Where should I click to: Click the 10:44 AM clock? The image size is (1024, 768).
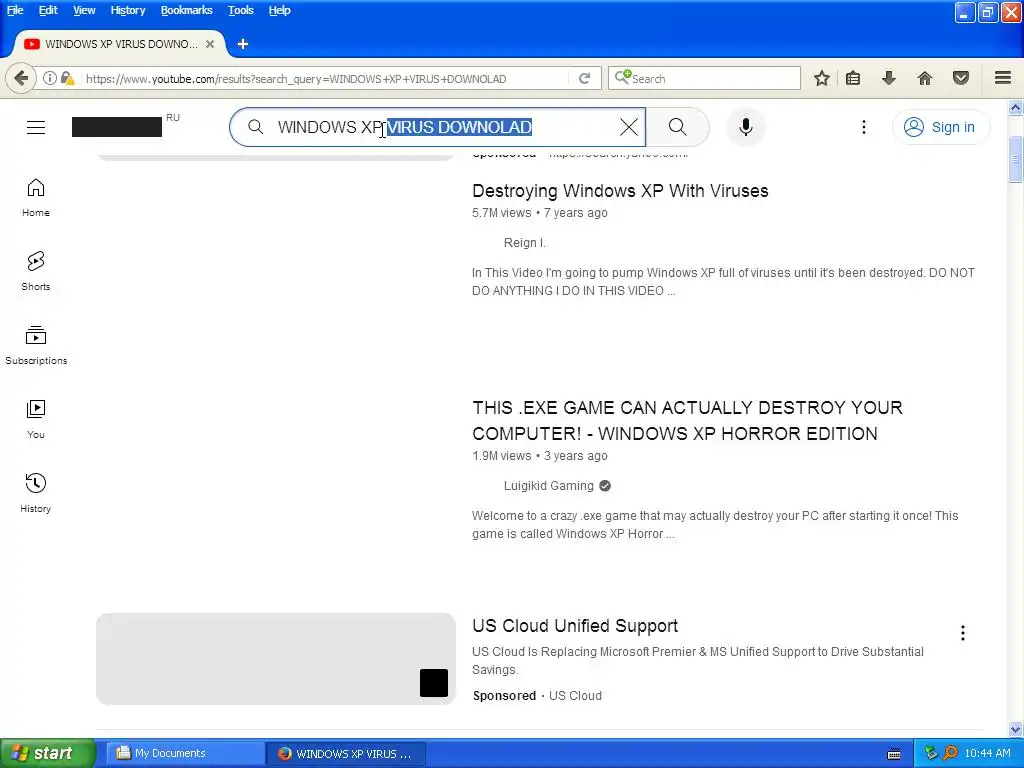(x=987, y=754)
